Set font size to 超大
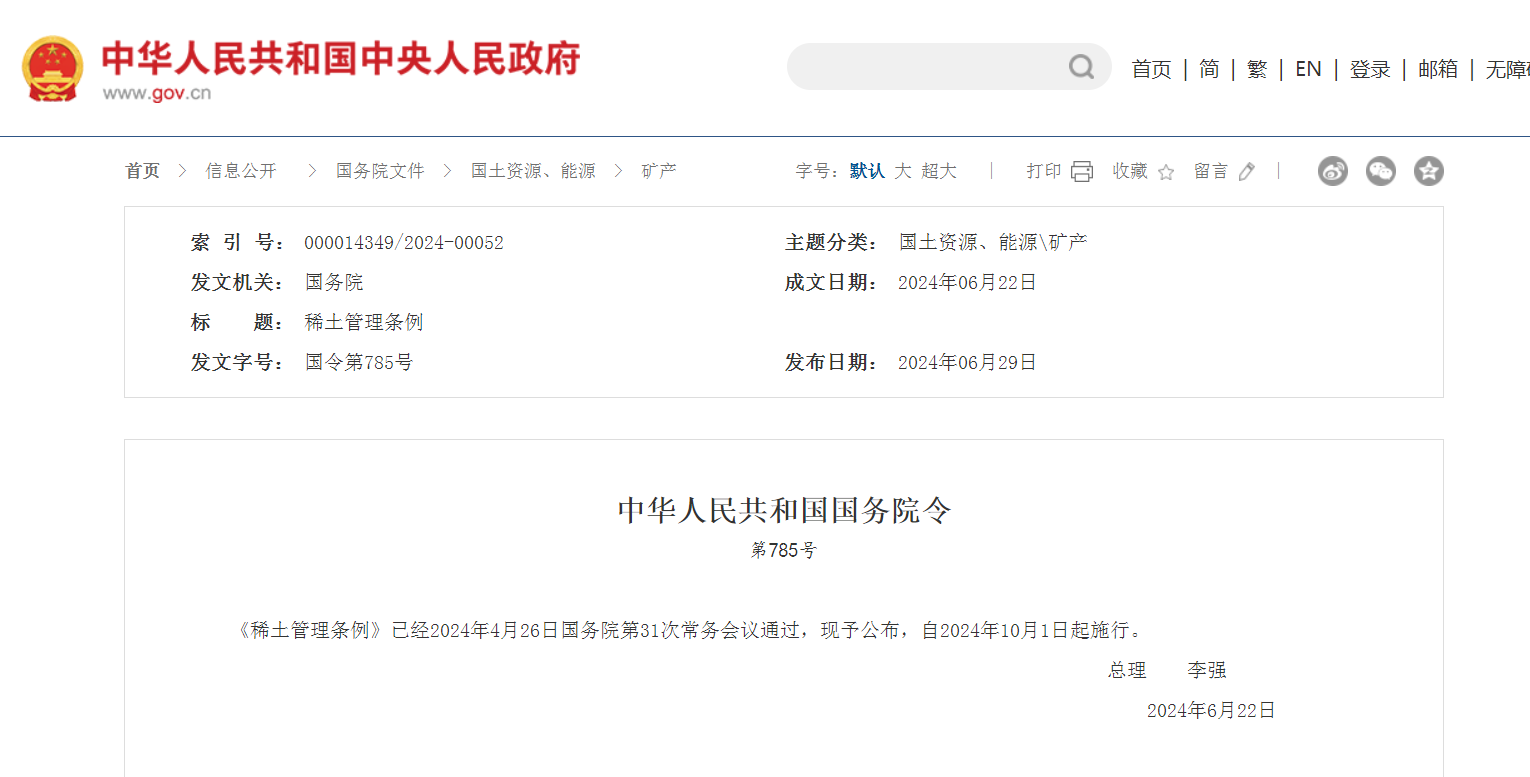The height and width of the screenshot is (777, 1530). tap(939, 171)
